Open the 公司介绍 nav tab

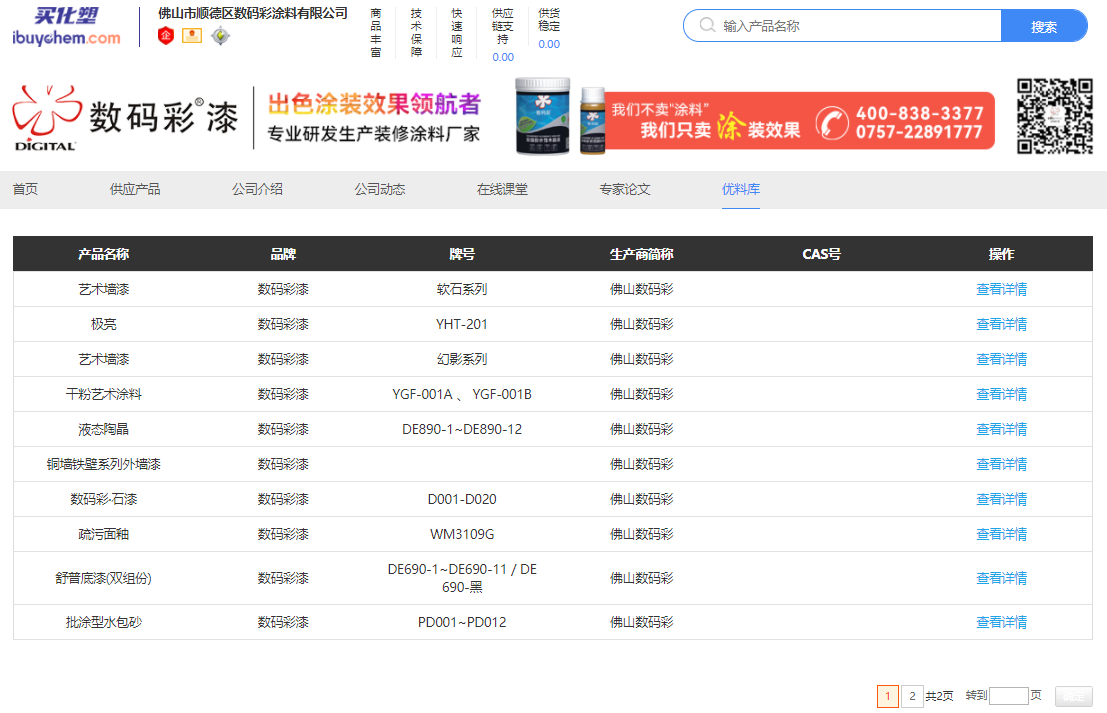(257, 189)
